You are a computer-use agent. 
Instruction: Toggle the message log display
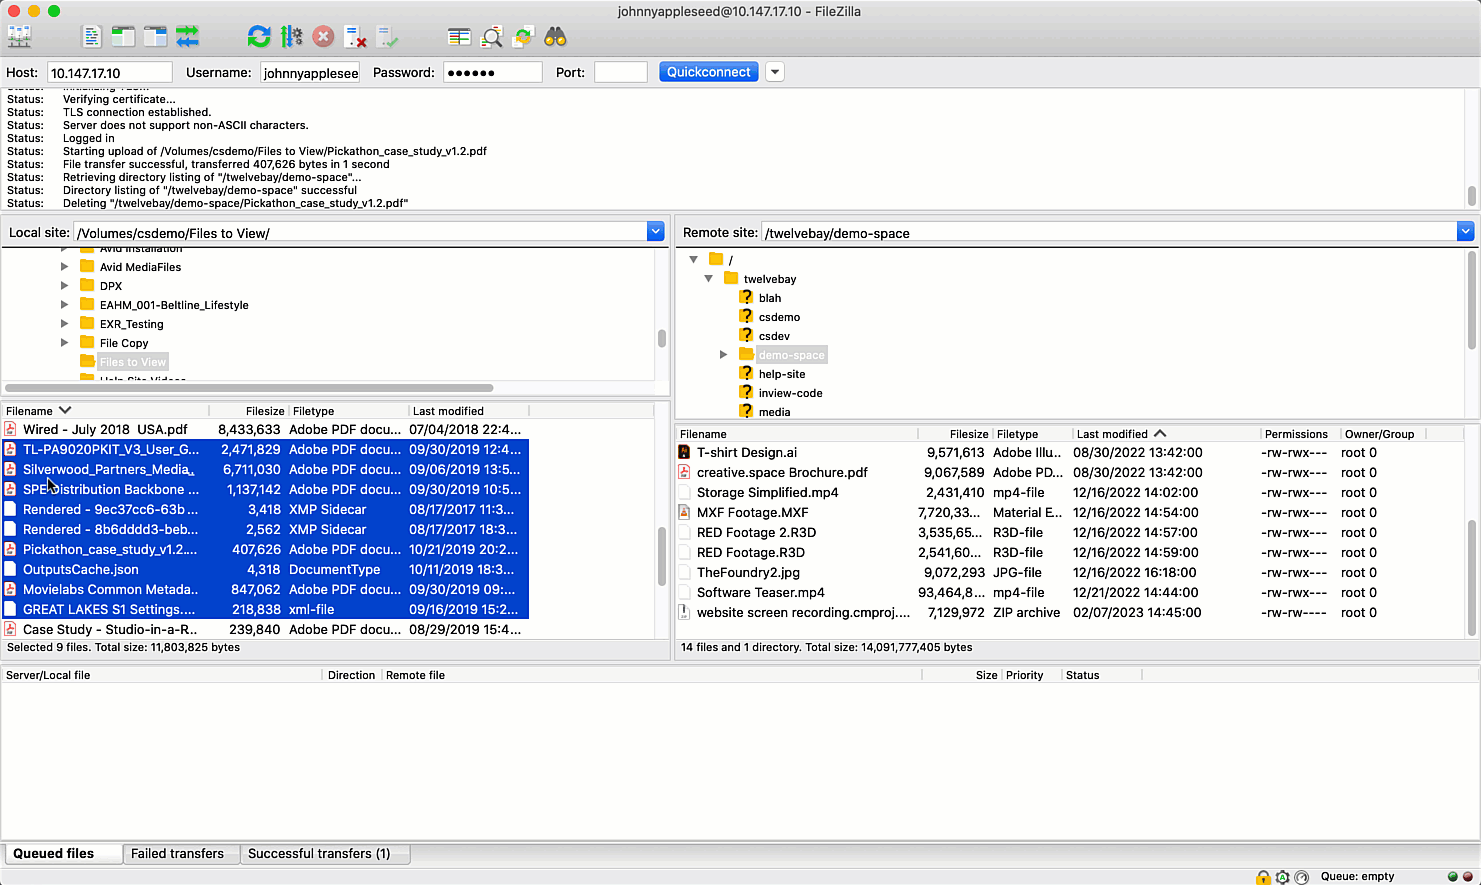91,37
